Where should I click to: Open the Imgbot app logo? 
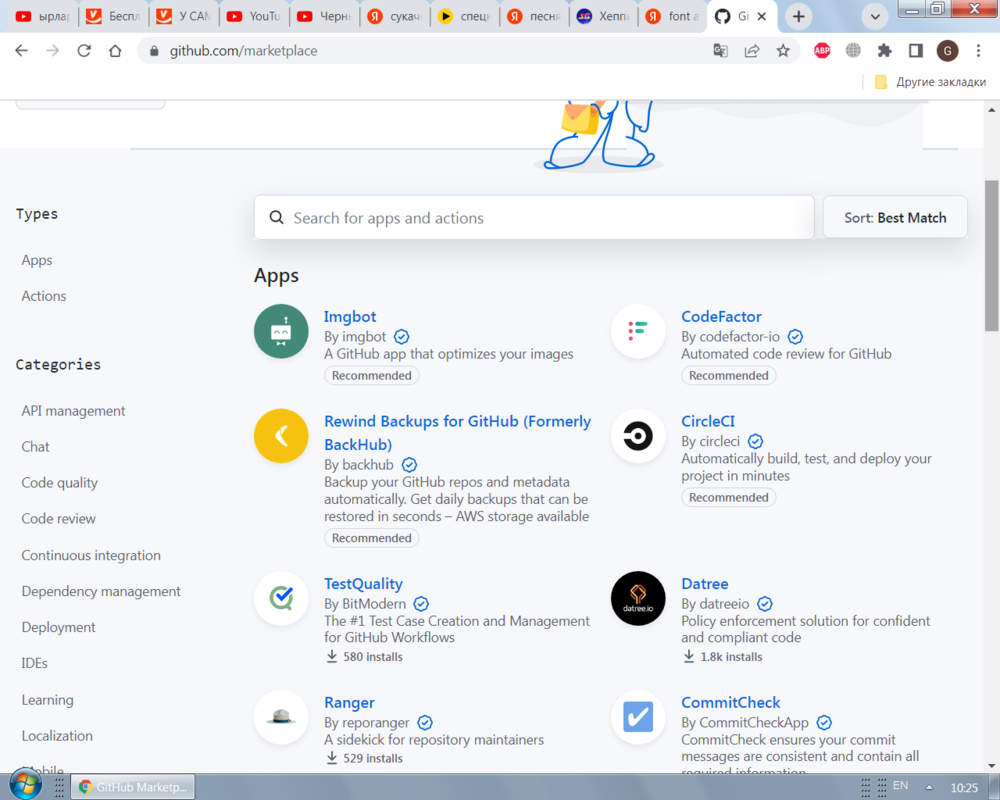pyautogui.click(x=281, y=331)
